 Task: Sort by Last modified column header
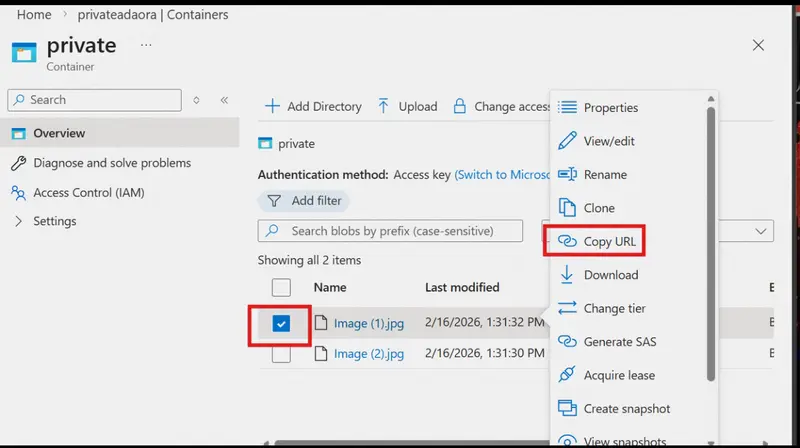[x=462, y=288]
